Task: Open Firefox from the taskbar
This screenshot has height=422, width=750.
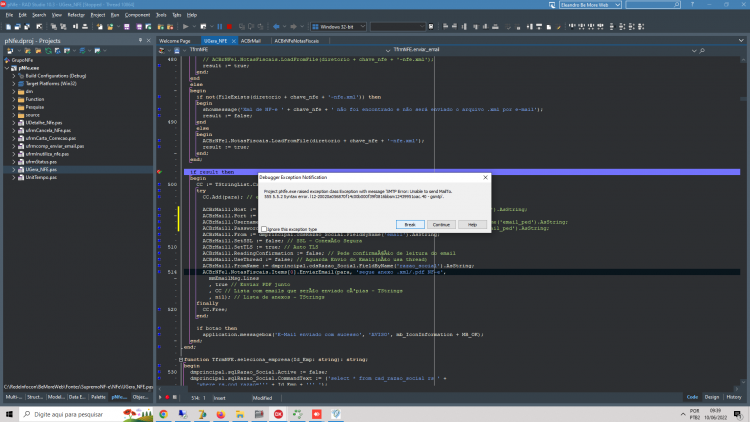Action: pos(221,414)
